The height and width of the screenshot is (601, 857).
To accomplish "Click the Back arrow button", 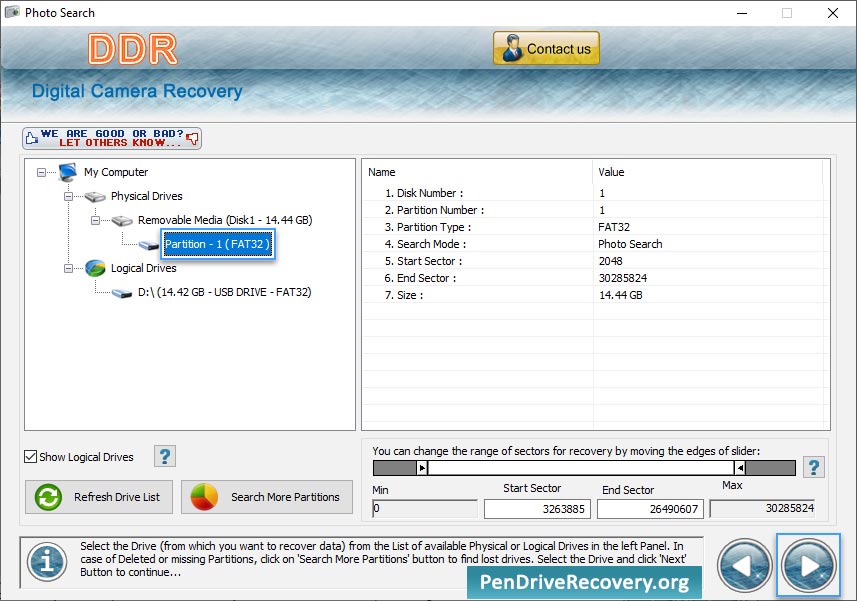I will tap(744, 565).
